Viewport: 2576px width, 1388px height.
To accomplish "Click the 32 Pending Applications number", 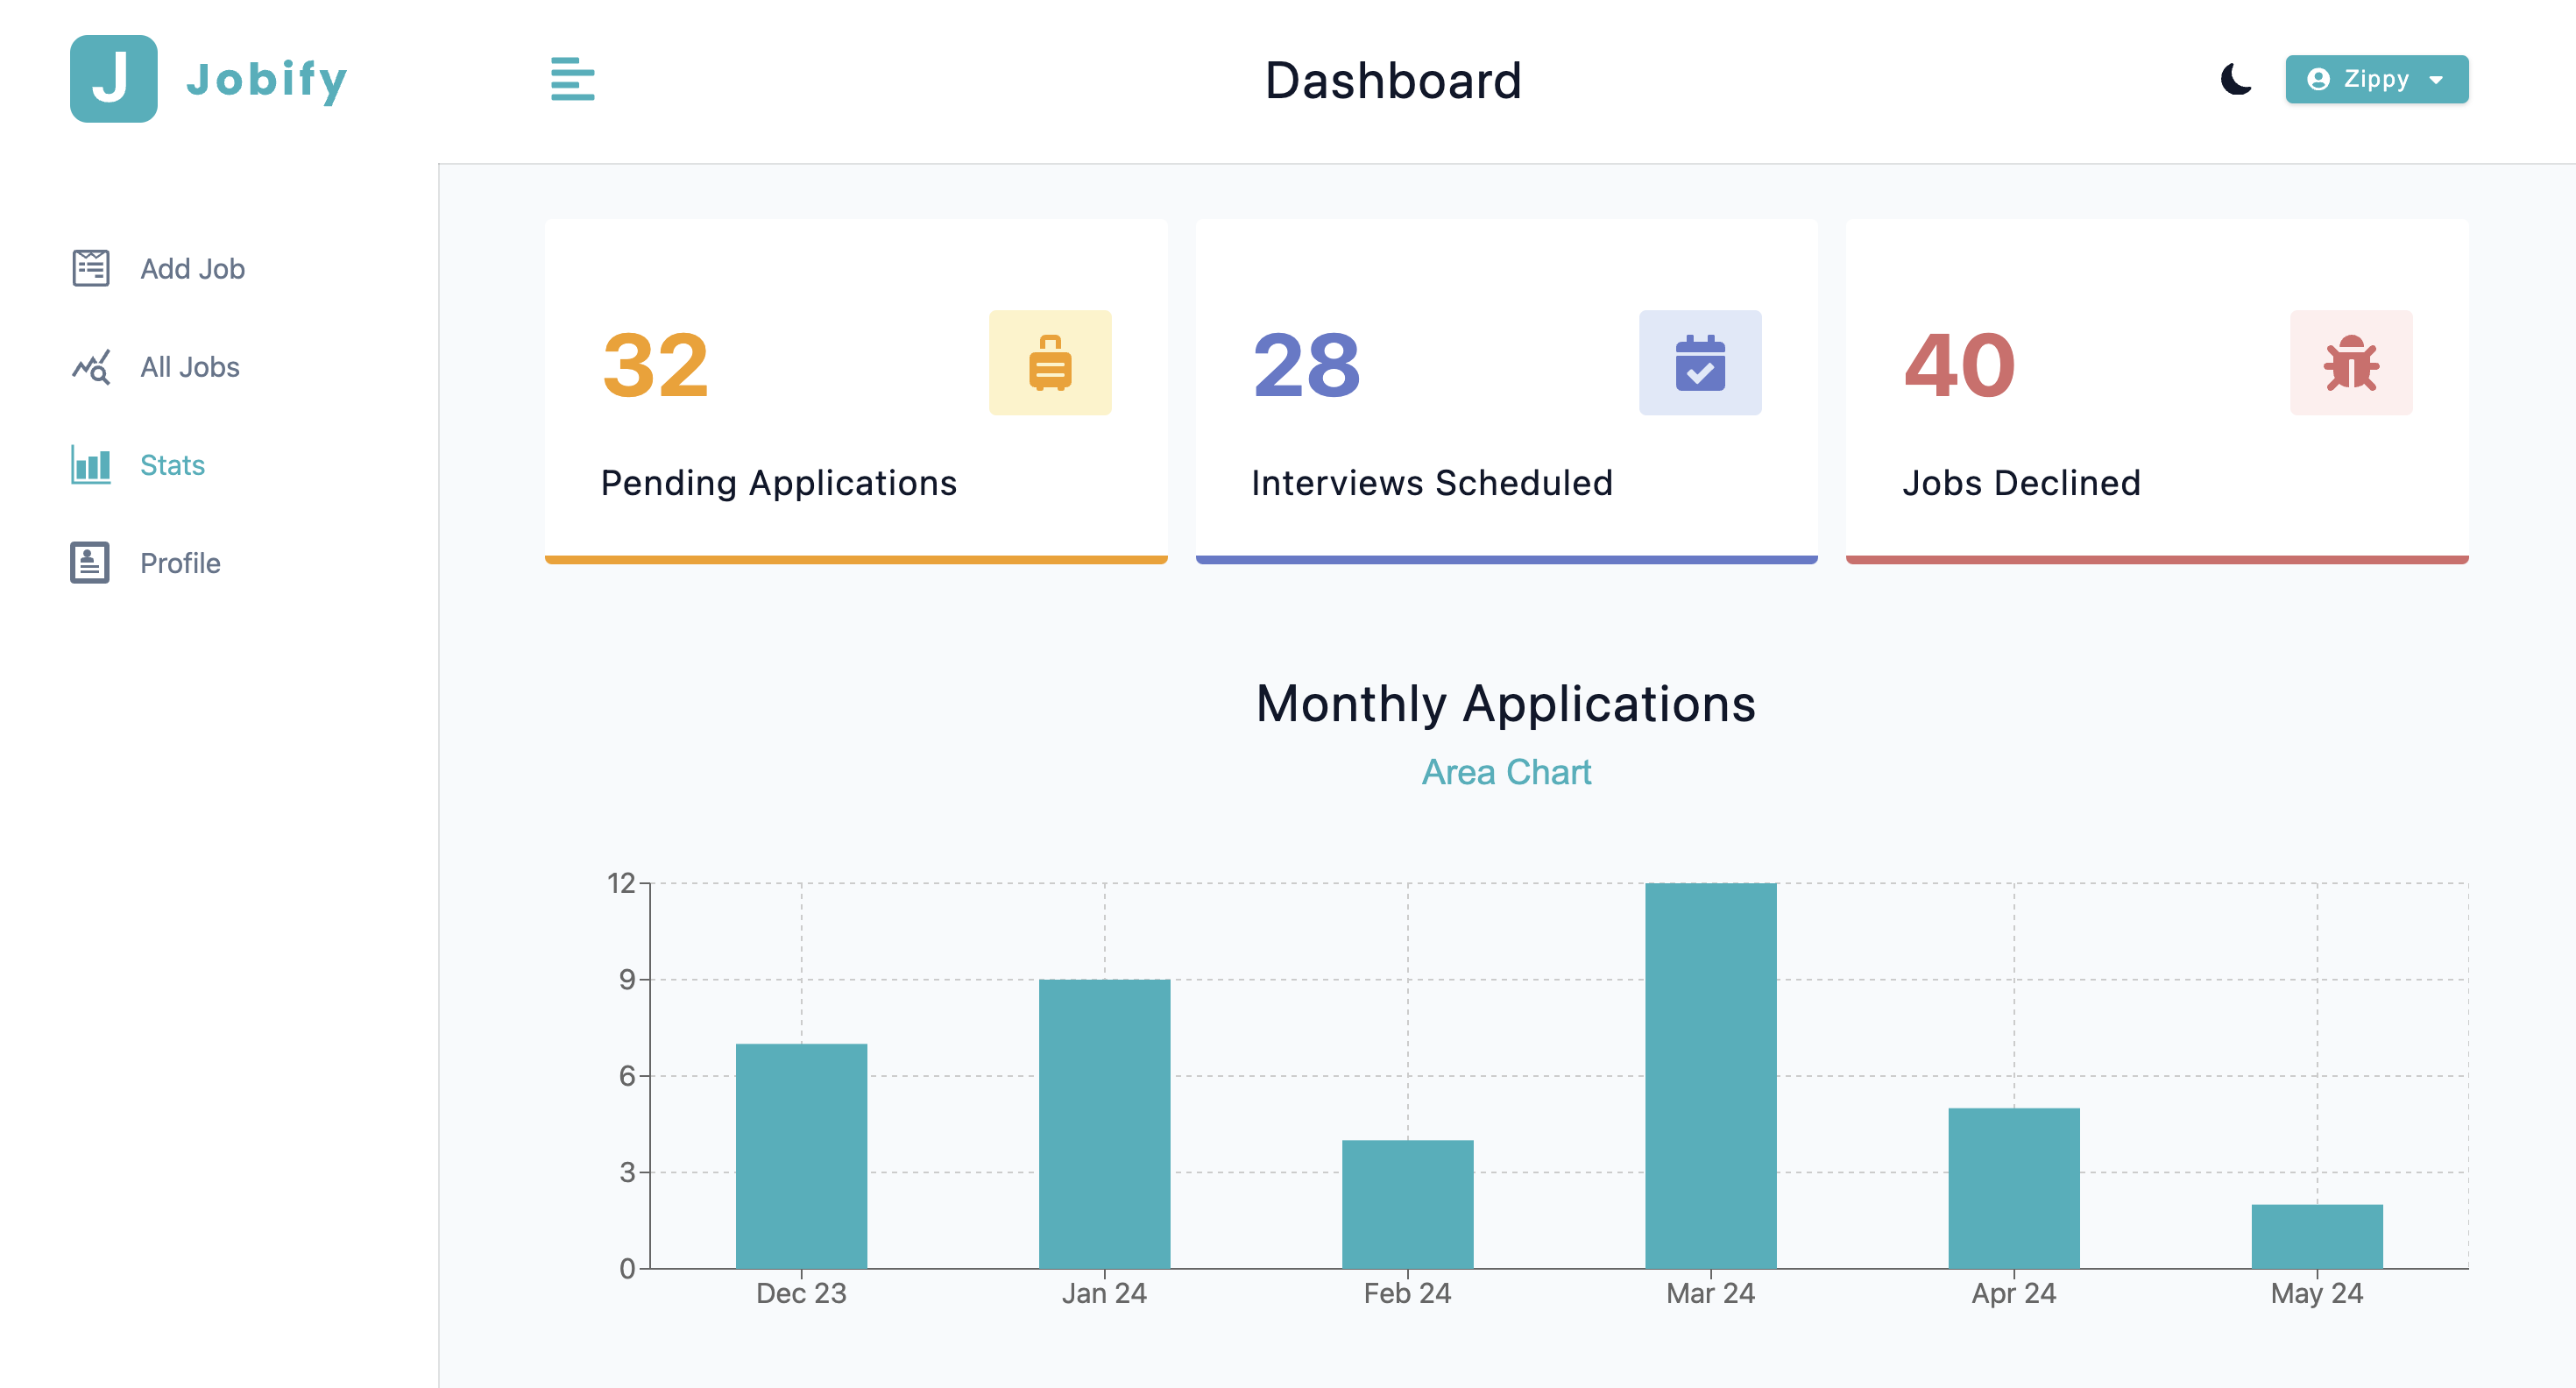I will (655, 365).
